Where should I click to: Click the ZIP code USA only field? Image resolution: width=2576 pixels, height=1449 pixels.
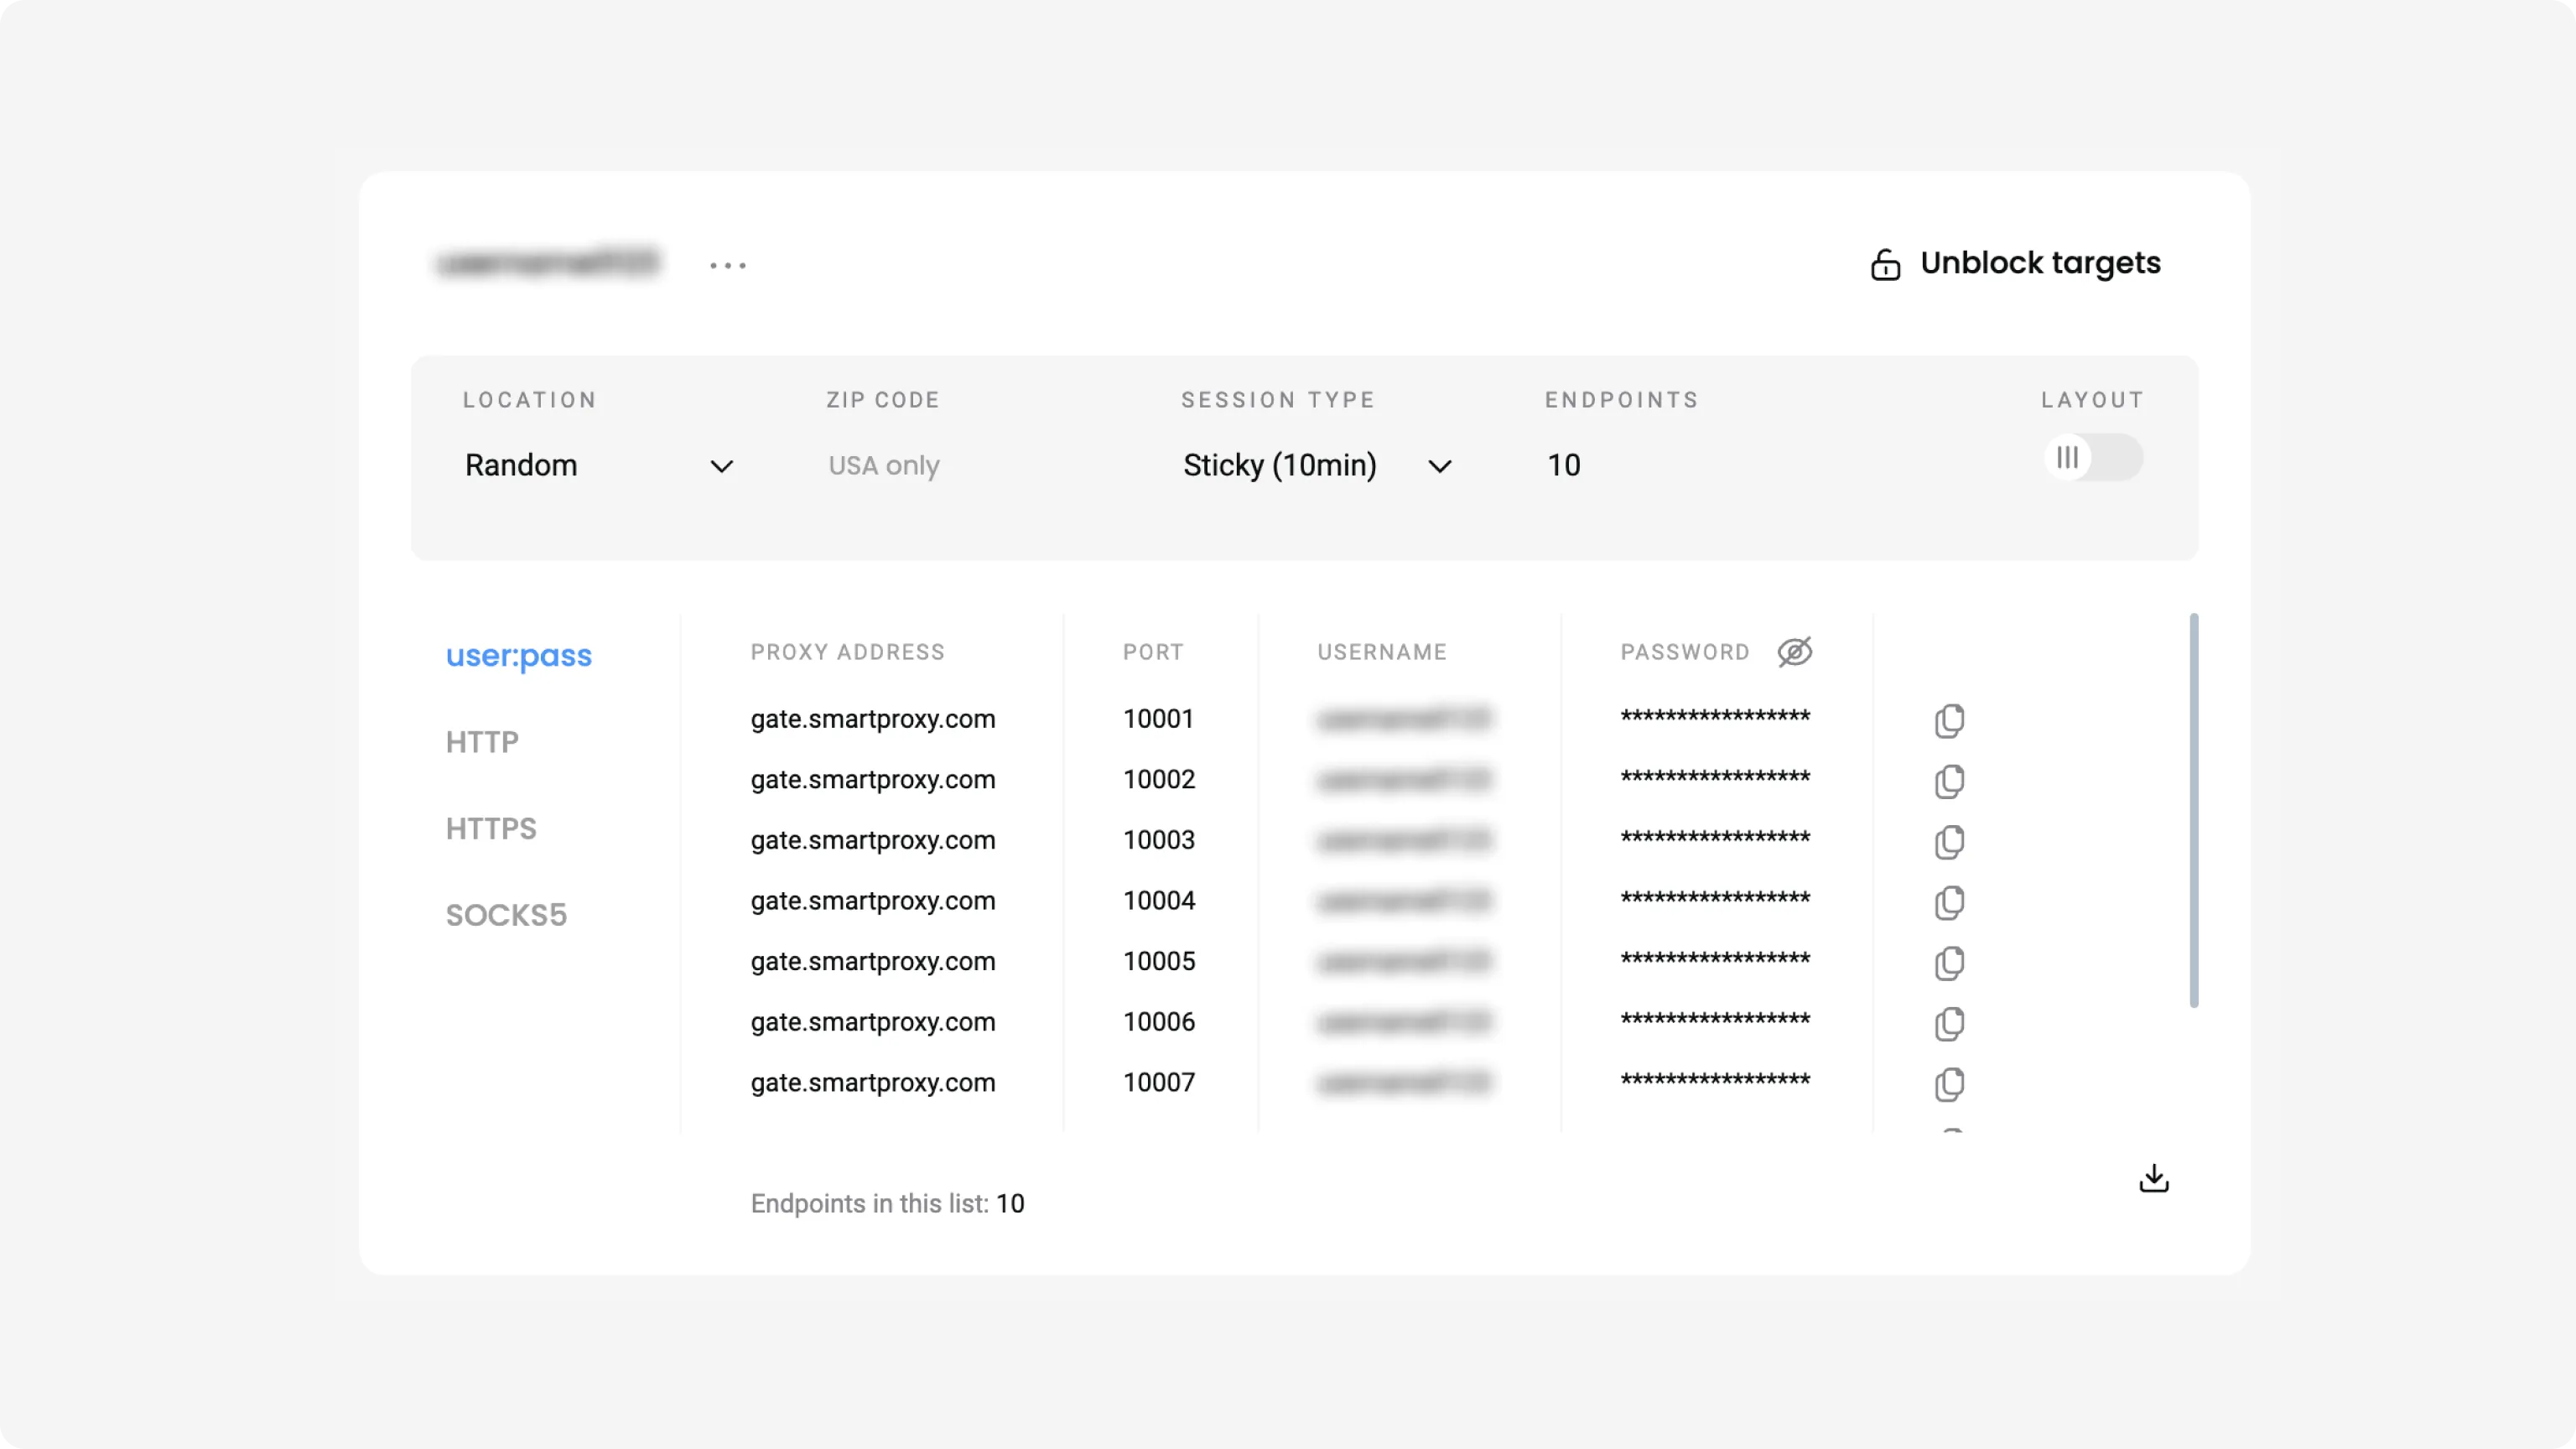(884, 465)
